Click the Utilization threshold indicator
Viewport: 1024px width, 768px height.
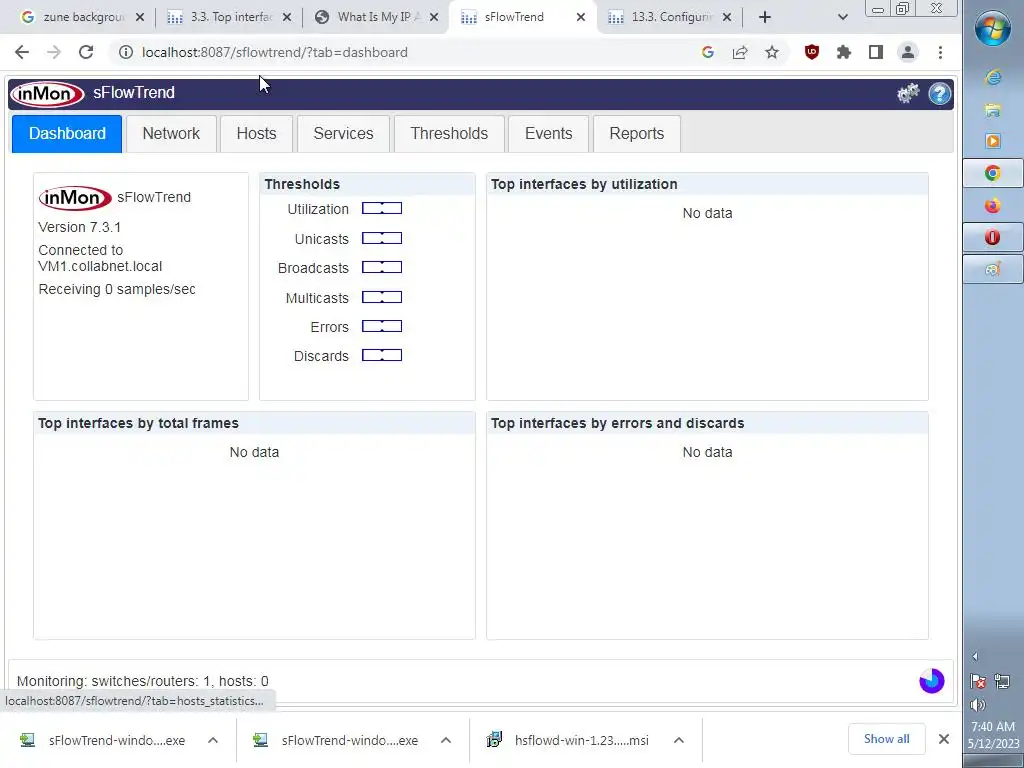(x=382, y=208)
